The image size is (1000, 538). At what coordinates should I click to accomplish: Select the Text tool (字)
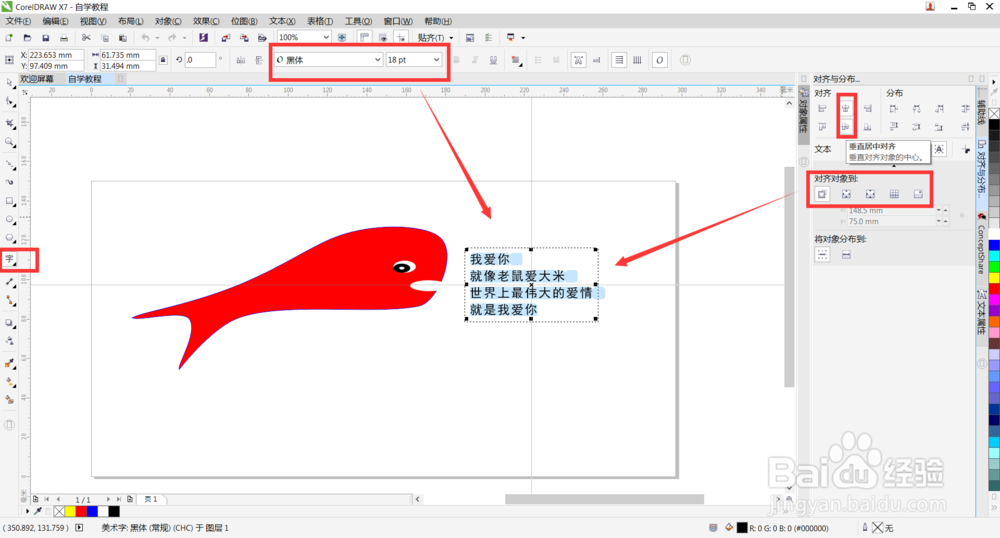pyautogui.click(x=10, y=259)
